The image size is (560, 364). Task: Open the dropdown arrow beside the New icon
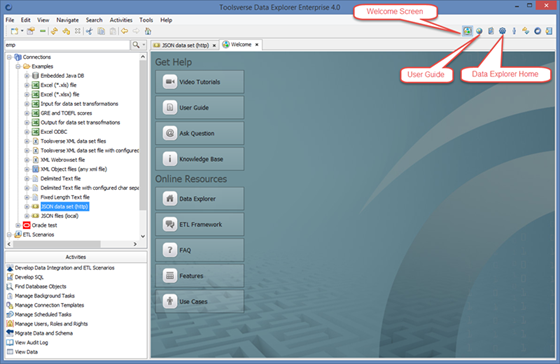tap(22, 31)
